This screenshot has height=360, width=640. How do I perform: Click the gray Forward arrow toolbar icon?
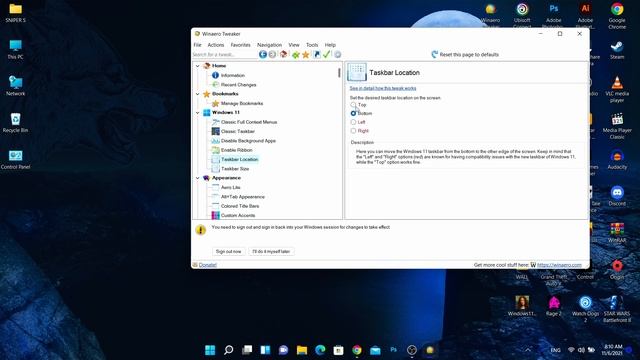click(272, 54)
